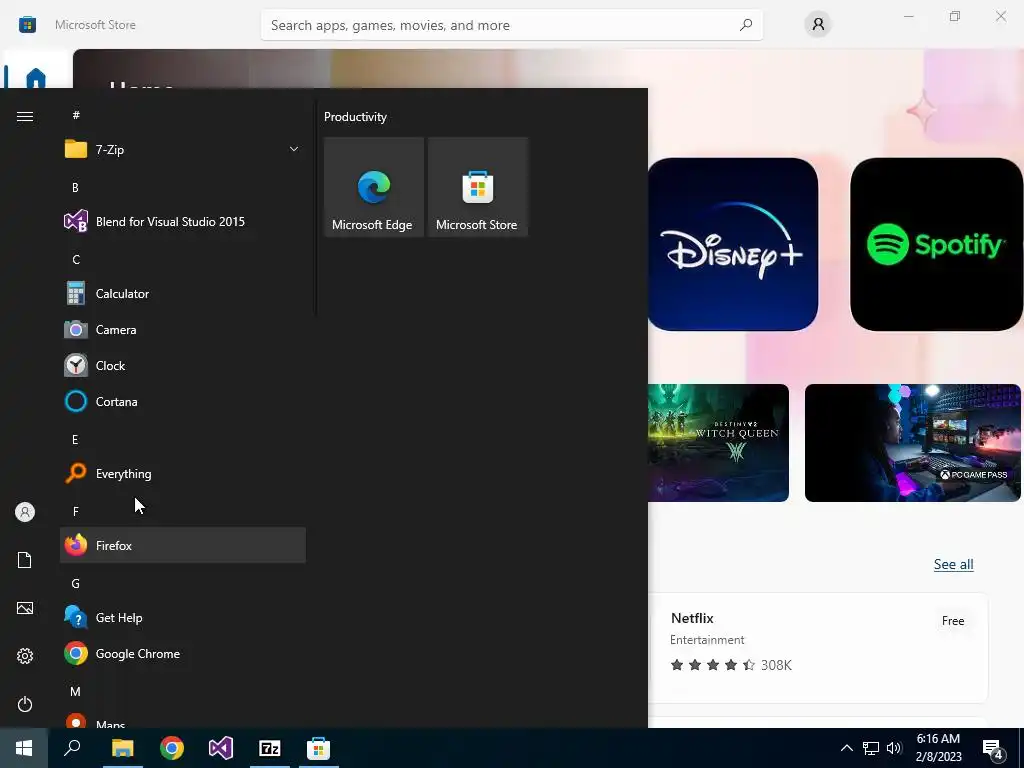Open the notification center icon
The image size is (1024, 768).
point(993,749)
